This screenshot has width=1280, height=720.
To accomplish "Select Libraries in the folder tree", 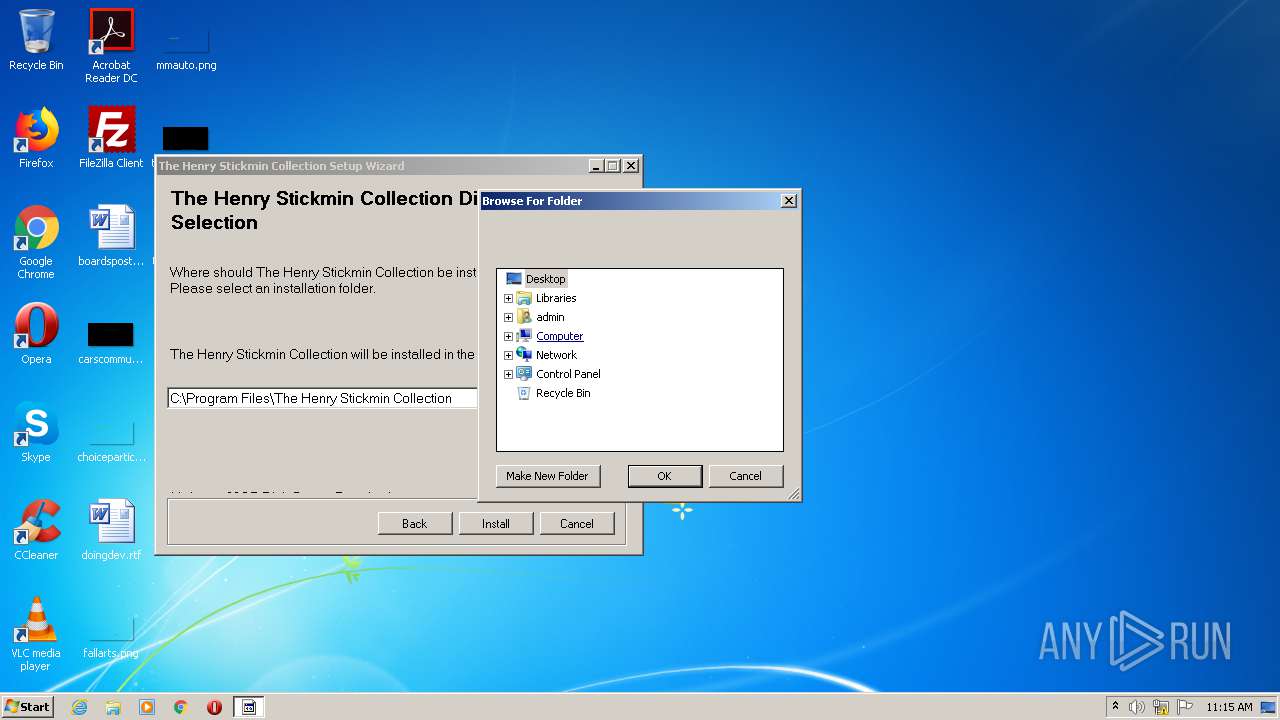I will point(556,298).
